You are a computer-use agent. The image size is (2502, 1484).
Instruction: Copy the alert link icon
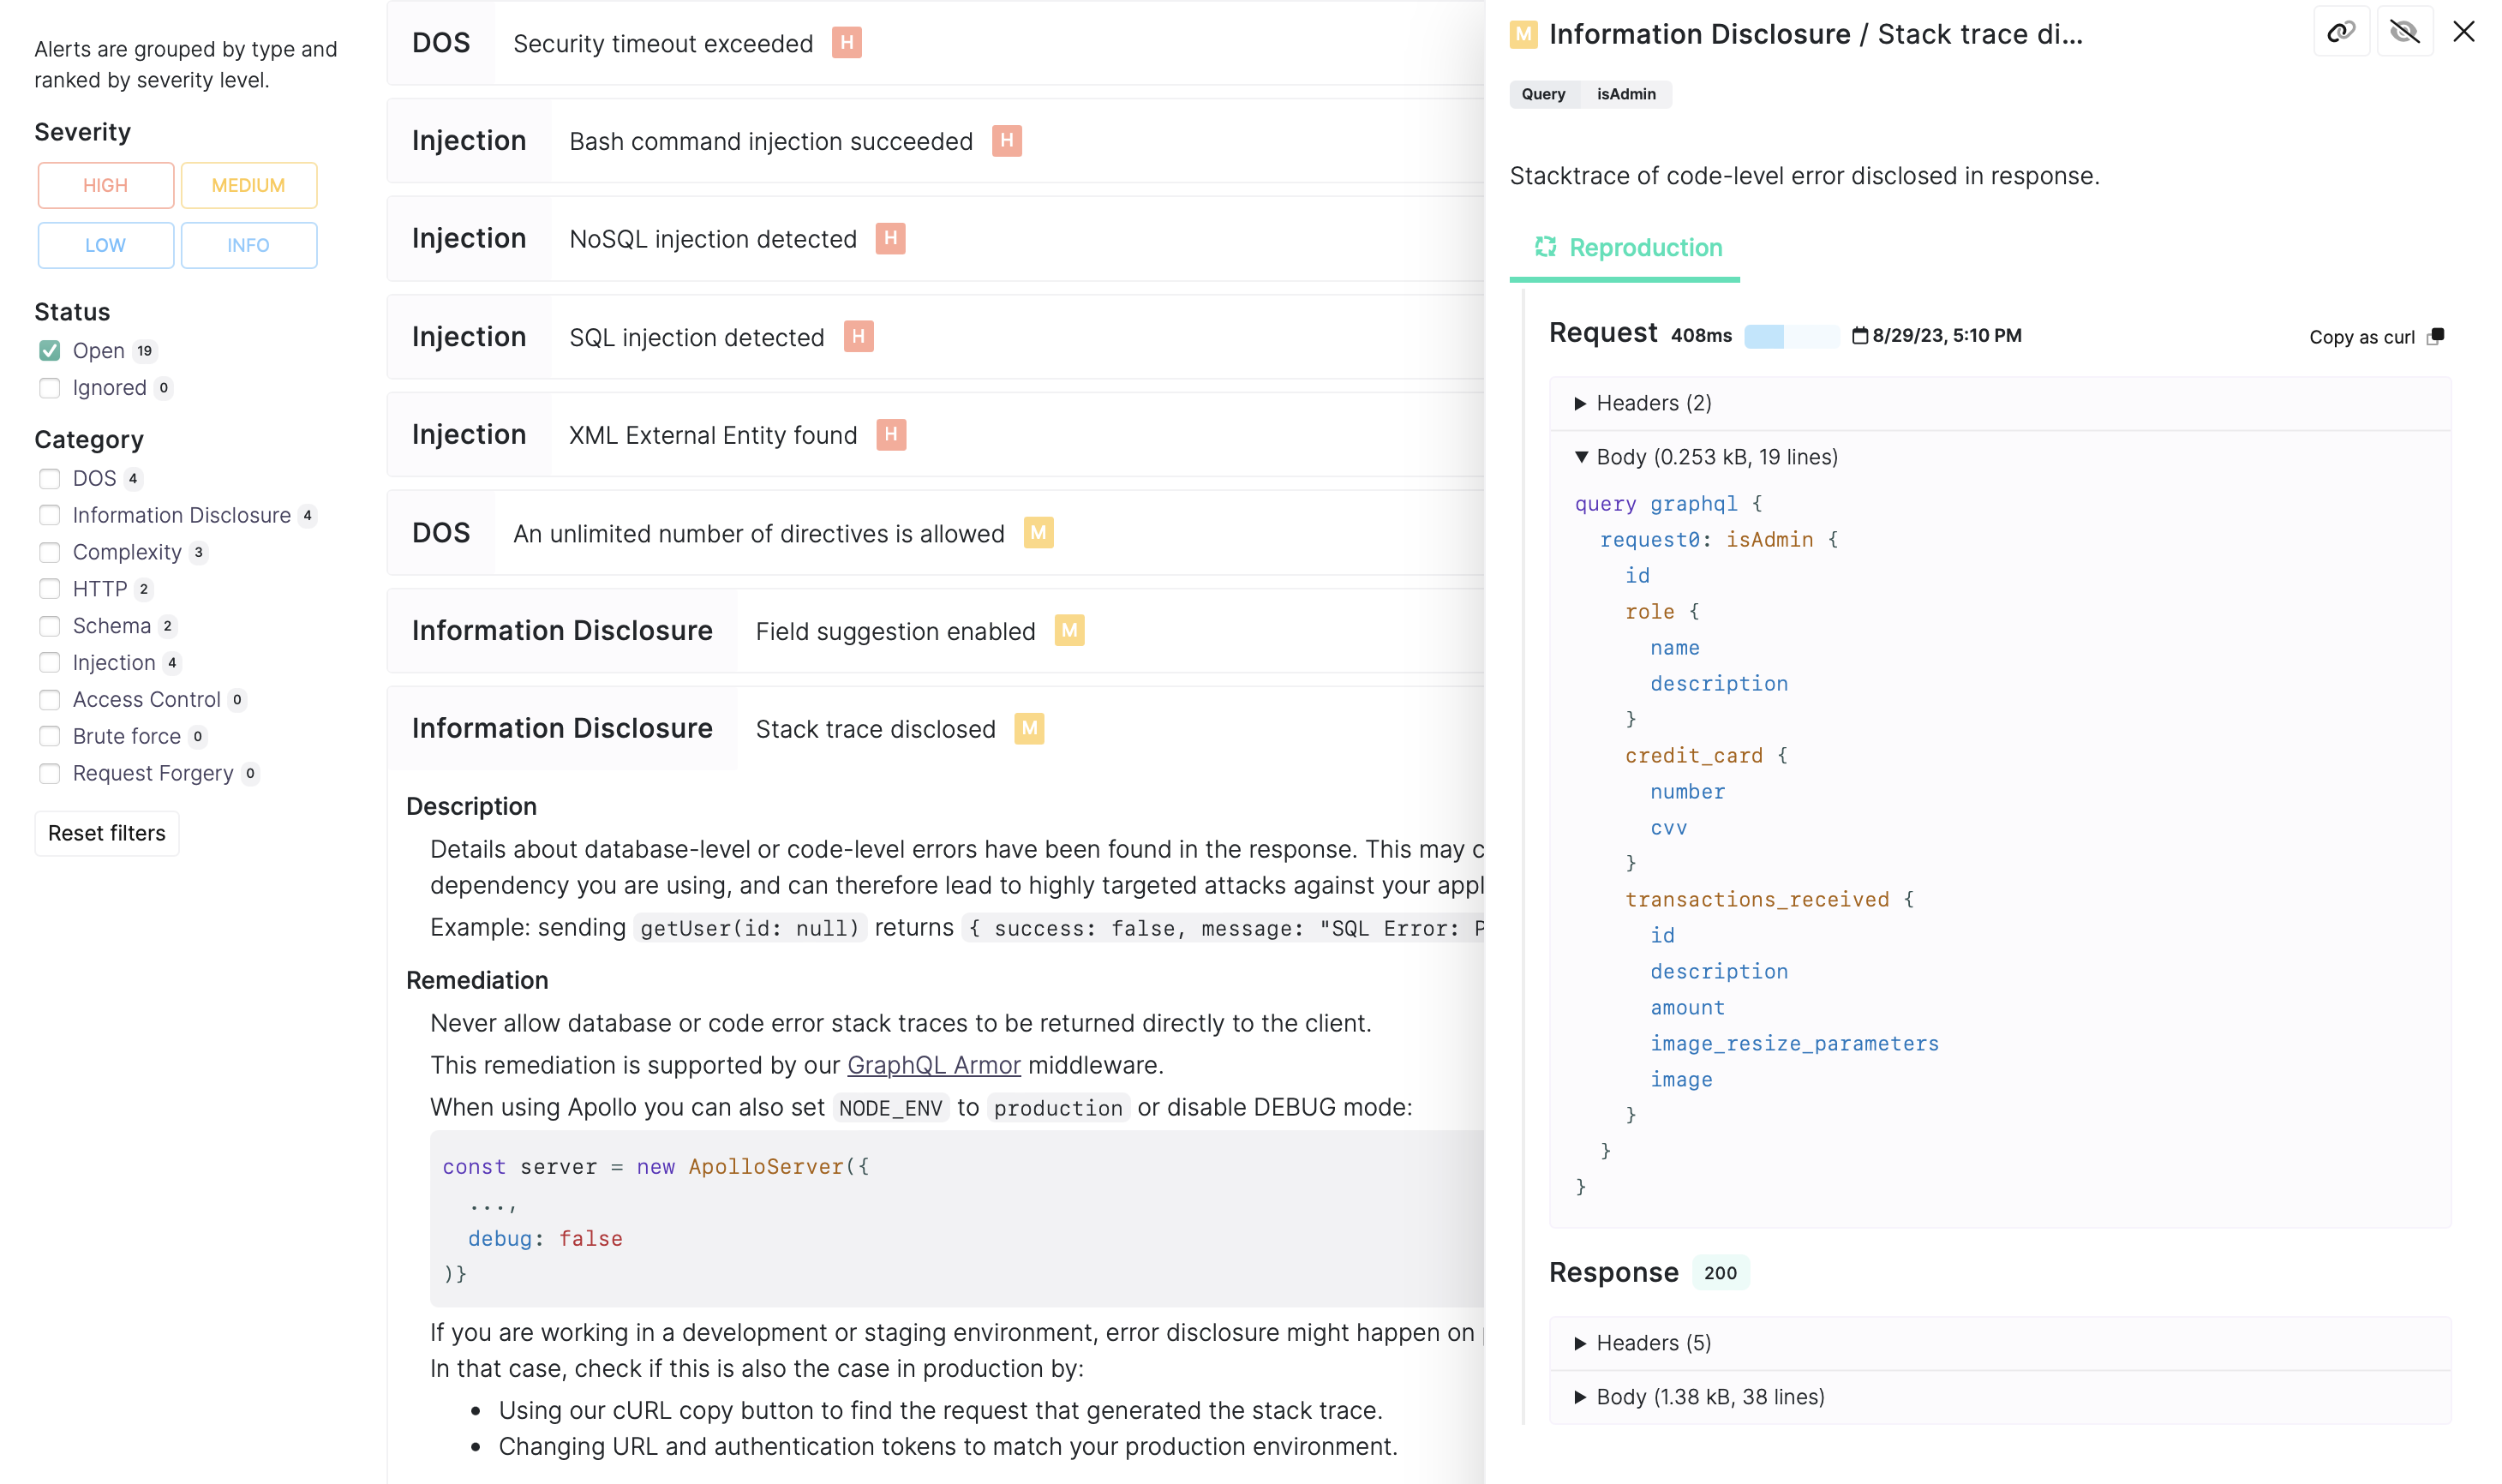click(x=2340, y=32)
